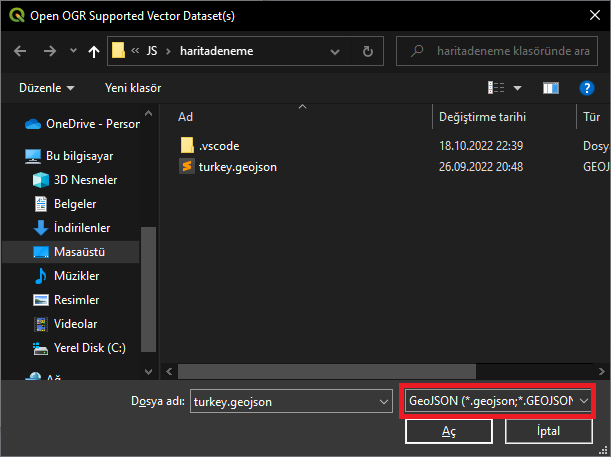Open Belgeler in the sidebar
The height and width of the screenshot is (457, 611).
click(65, 204)
